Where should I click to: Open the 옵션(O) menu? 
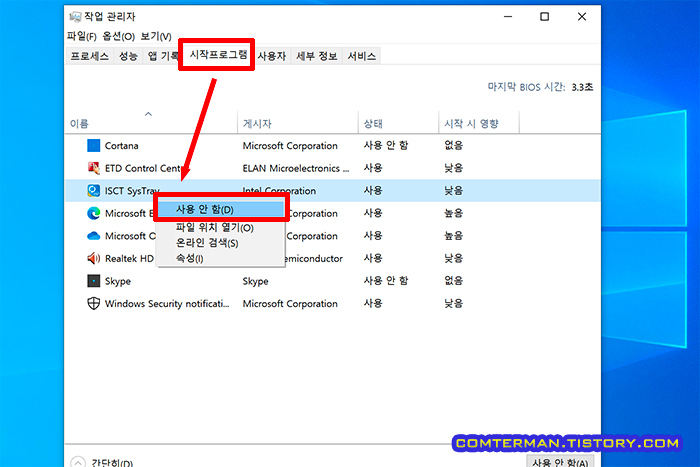point(118,36)
